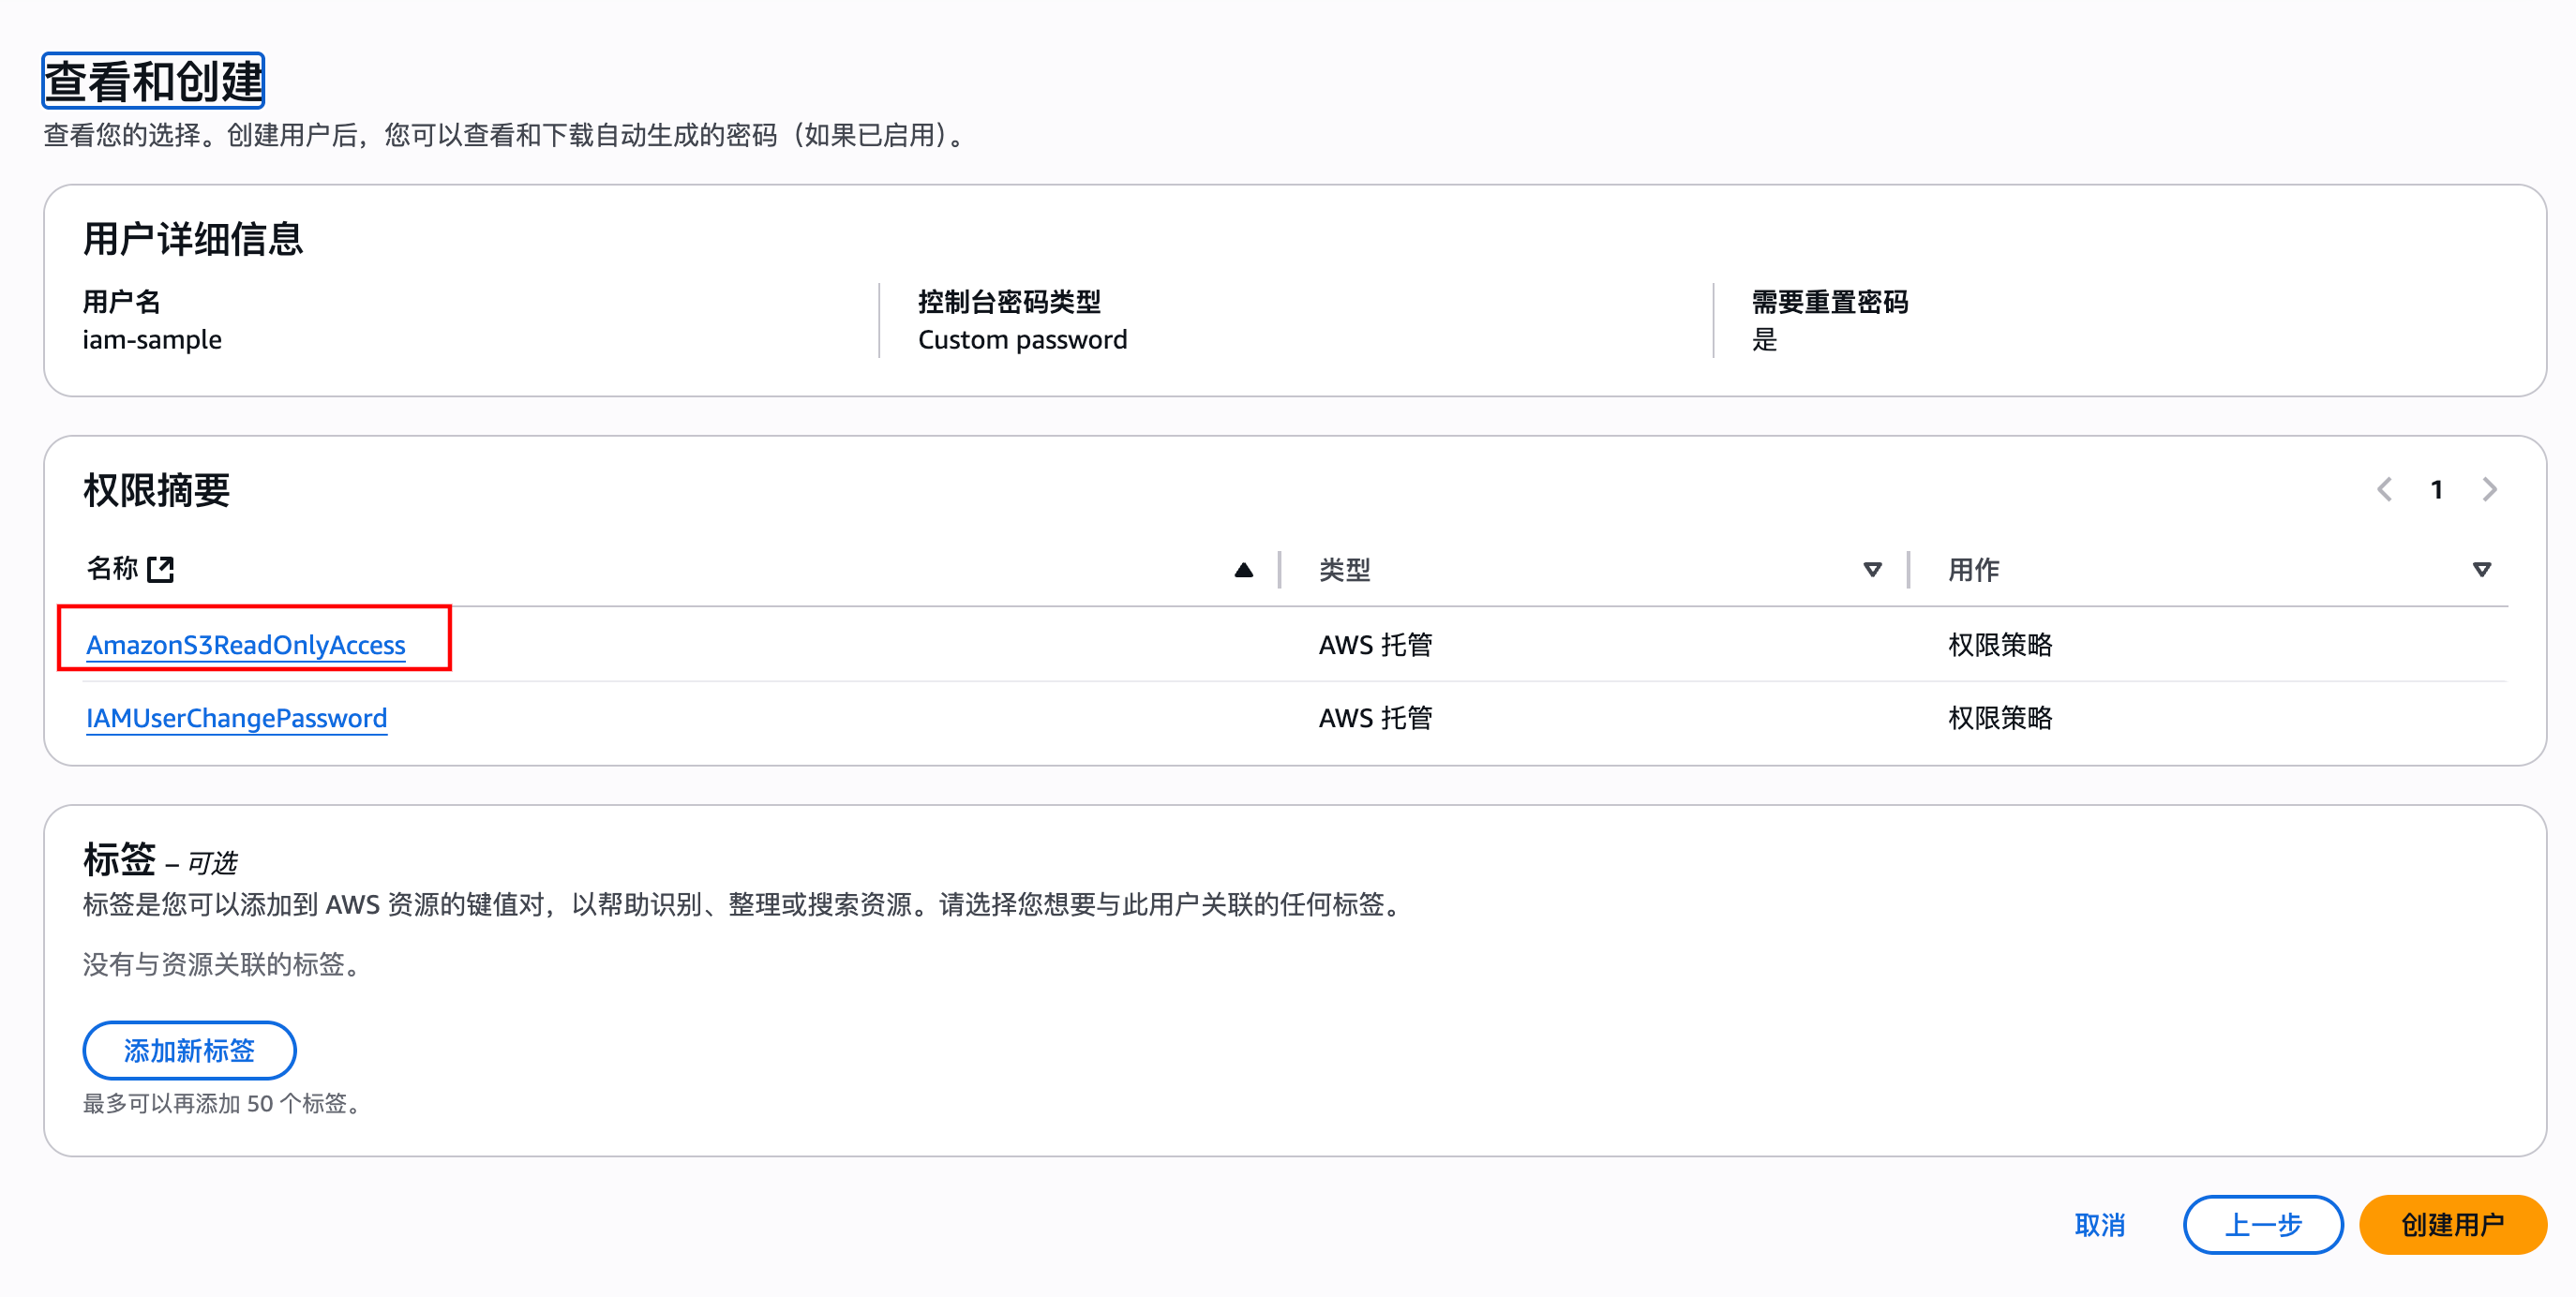Click the filter arrow on 类型 column
The height and width of the screenshot is (1297, 2576).
click(1872, 568)
